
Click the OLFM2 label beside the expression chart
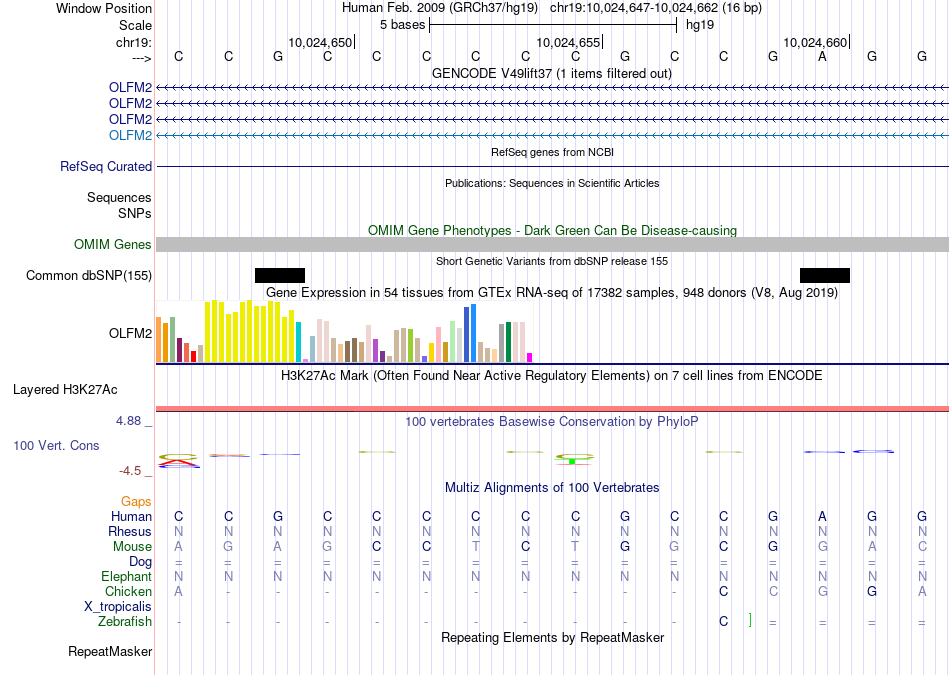click(130, 333)
